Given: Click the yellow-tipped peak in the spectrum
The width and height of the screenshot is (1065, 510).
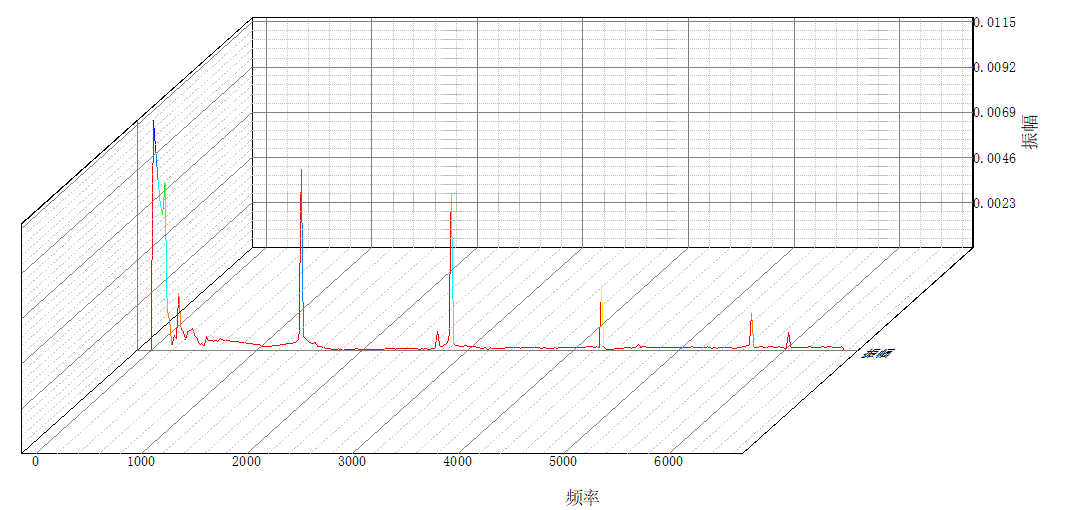Looking at the screenshot, I should [601, 310].
